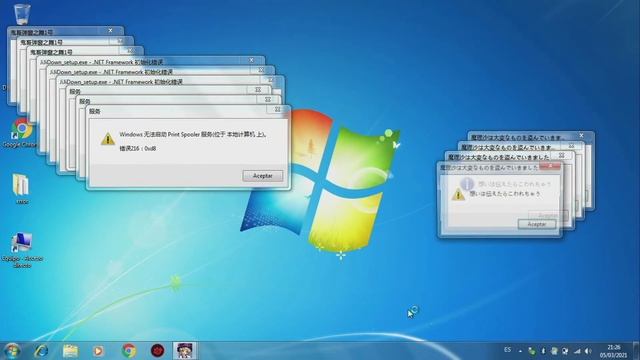Image resolution: width=640 pixels, height=360 pixels.
Task: Close the frontmost JJDown_setup.exe error window
Action: click(271, 80)
